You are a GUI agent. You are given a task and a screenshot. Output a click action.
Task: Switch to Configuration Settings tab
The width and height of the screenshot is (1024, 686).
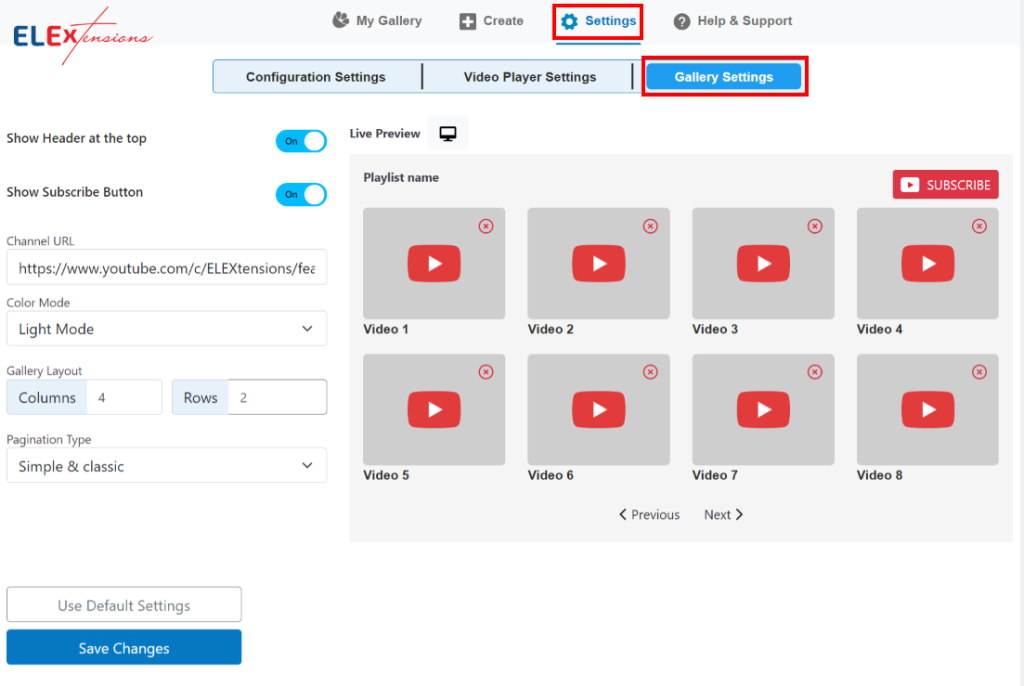tap(316, 77)
